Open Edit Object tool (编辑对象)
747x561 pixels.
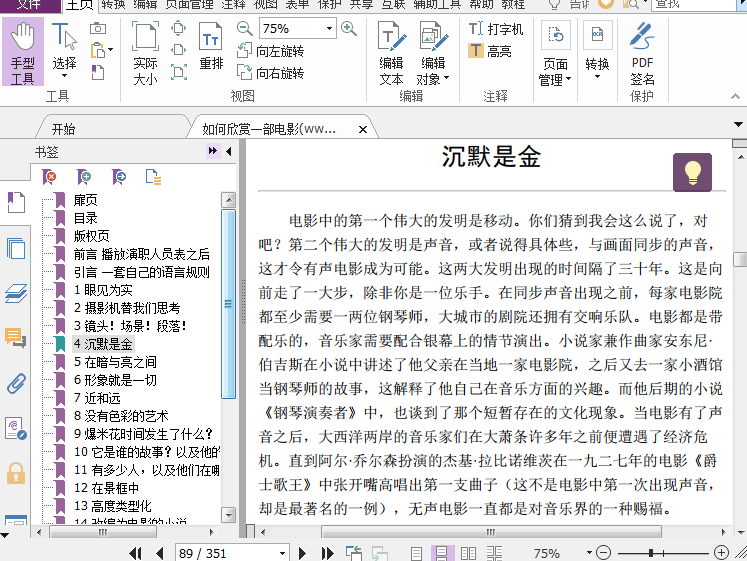tap(433, 52)
